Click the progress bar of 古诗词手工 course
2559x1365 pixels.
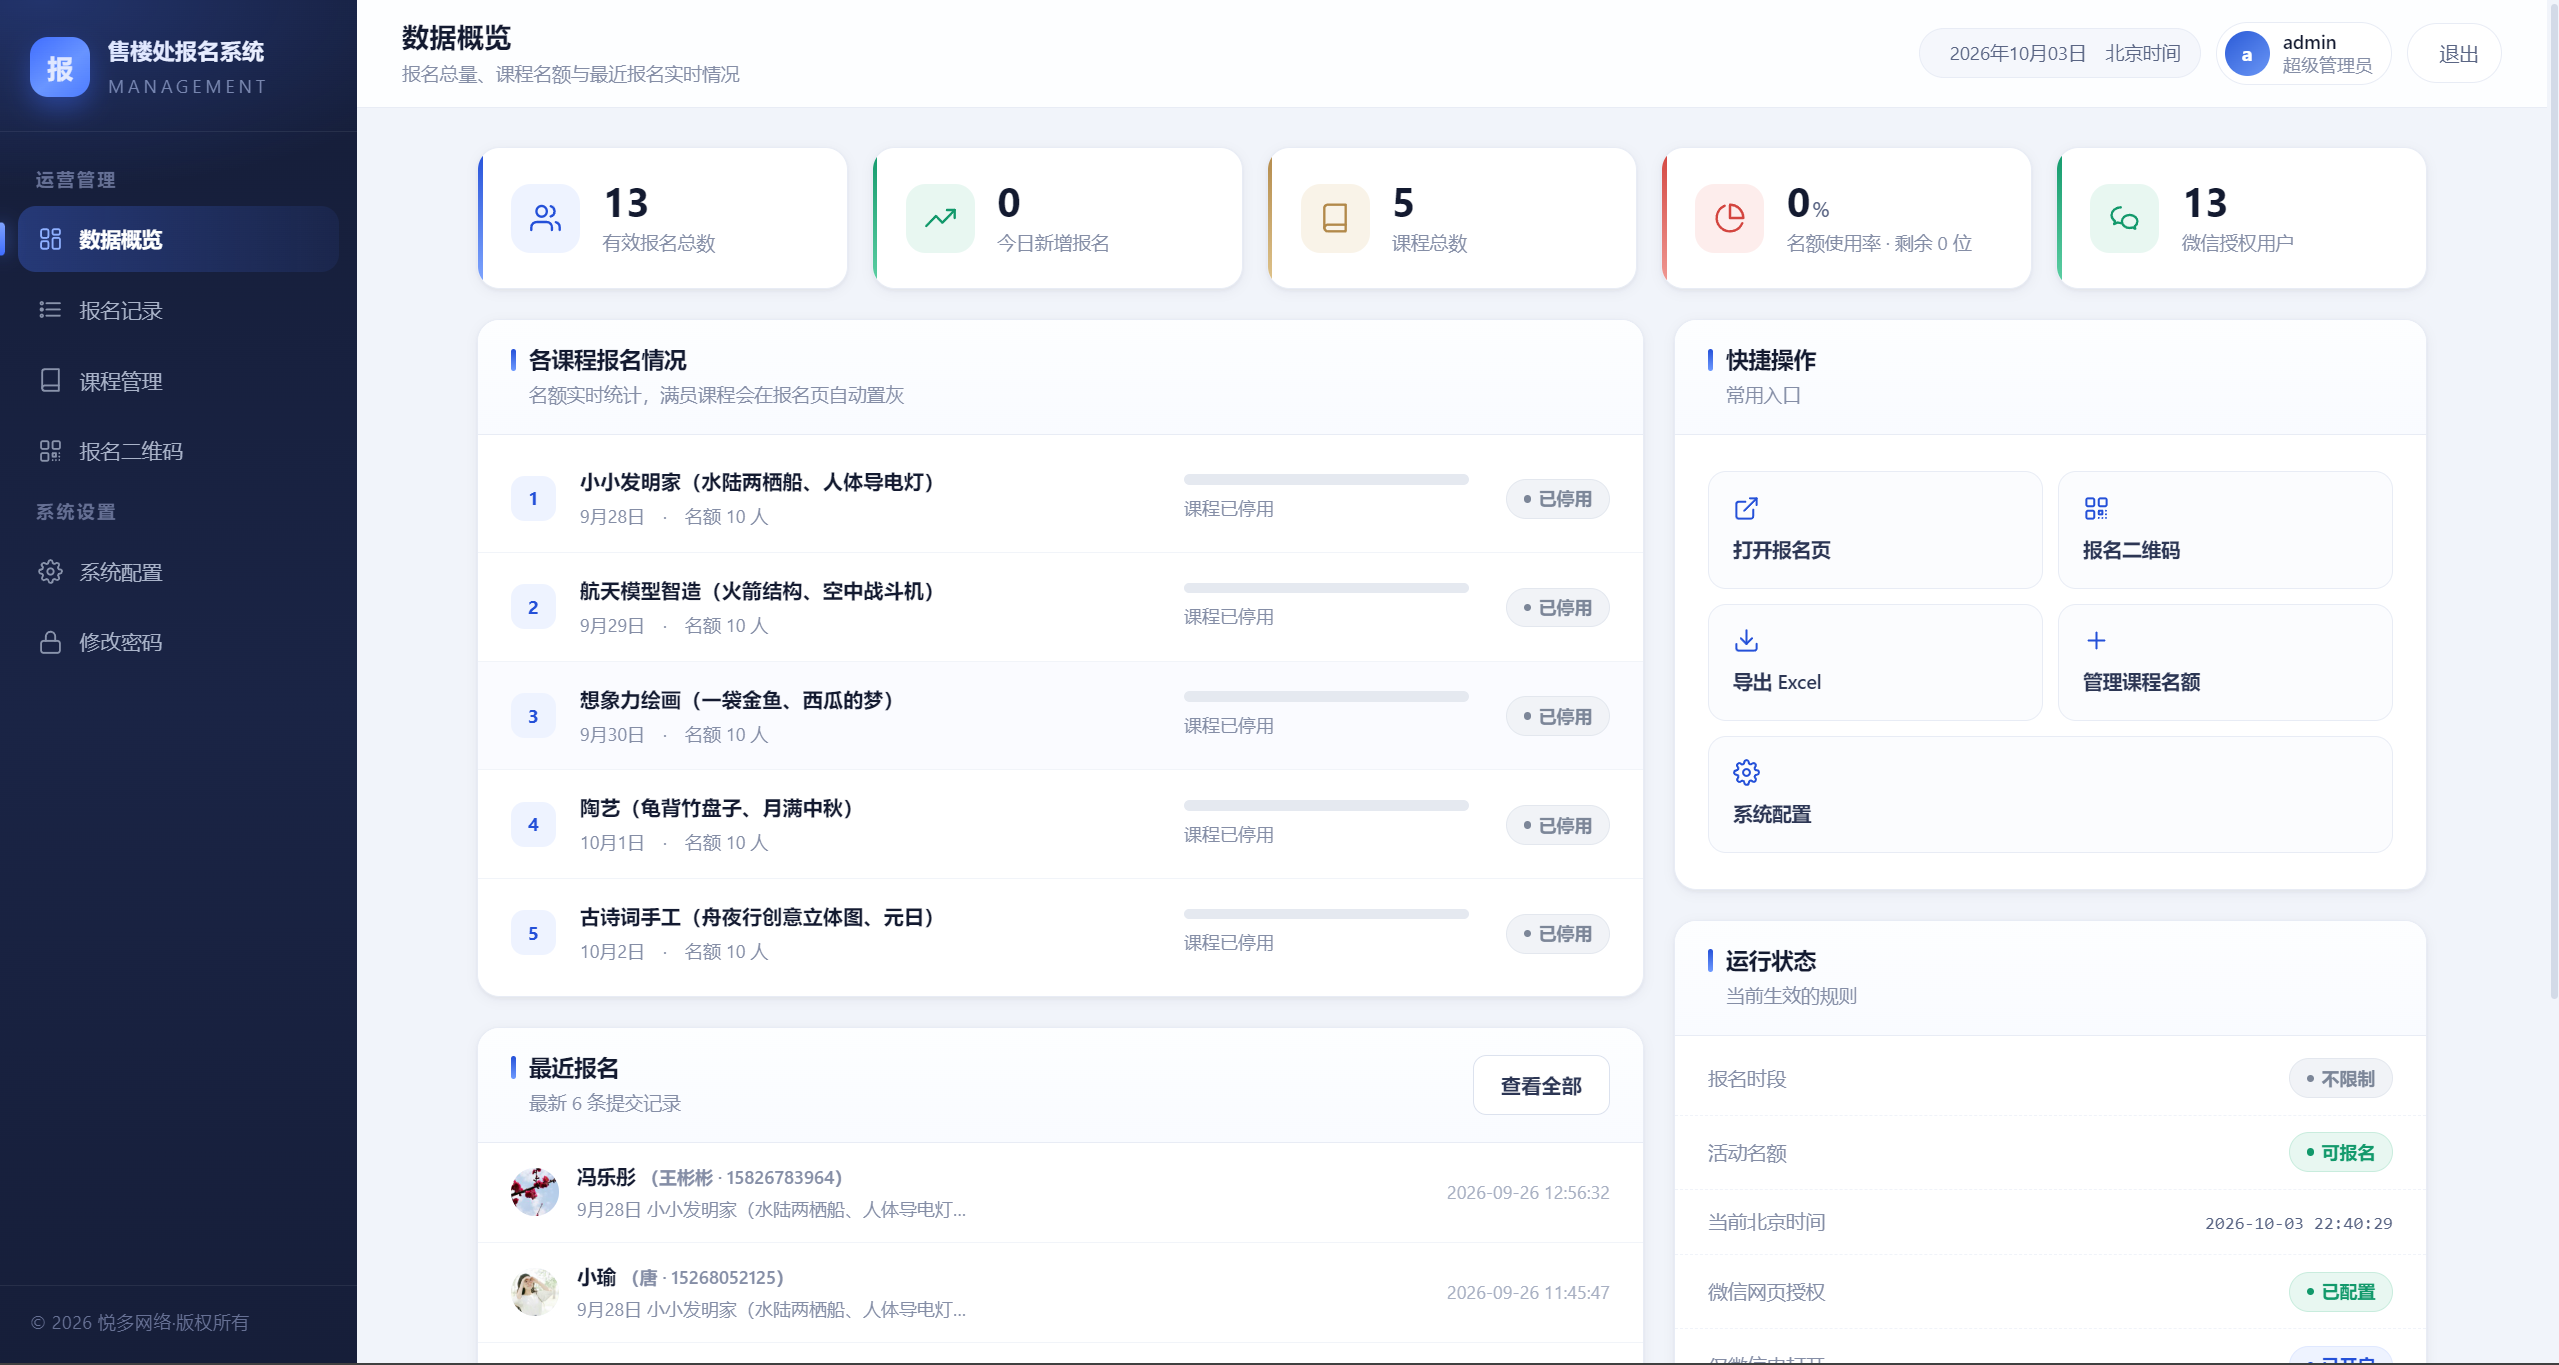pos(1326,914)
